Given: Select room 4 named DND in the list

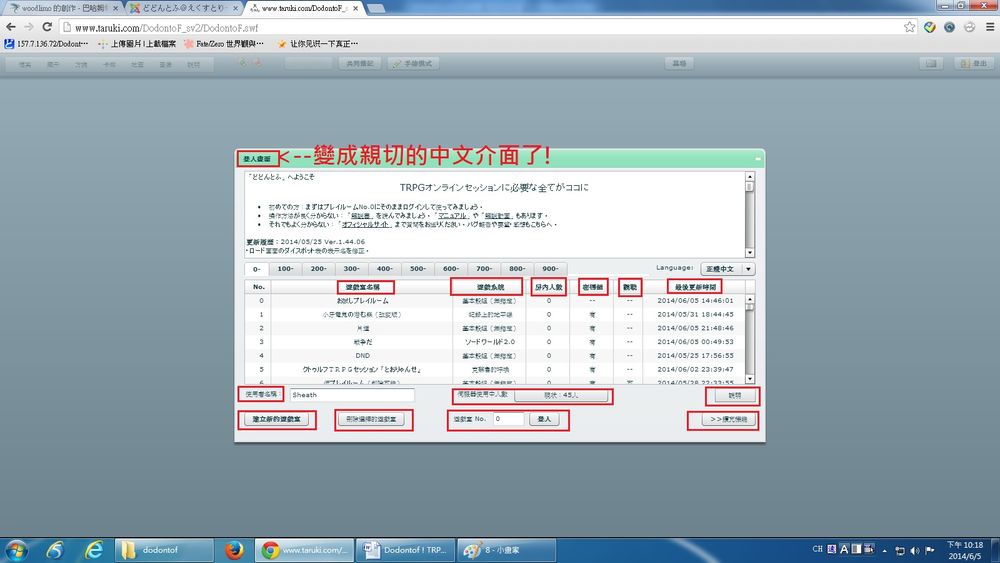Looking at the screenshot, I should tap(362, 355).
